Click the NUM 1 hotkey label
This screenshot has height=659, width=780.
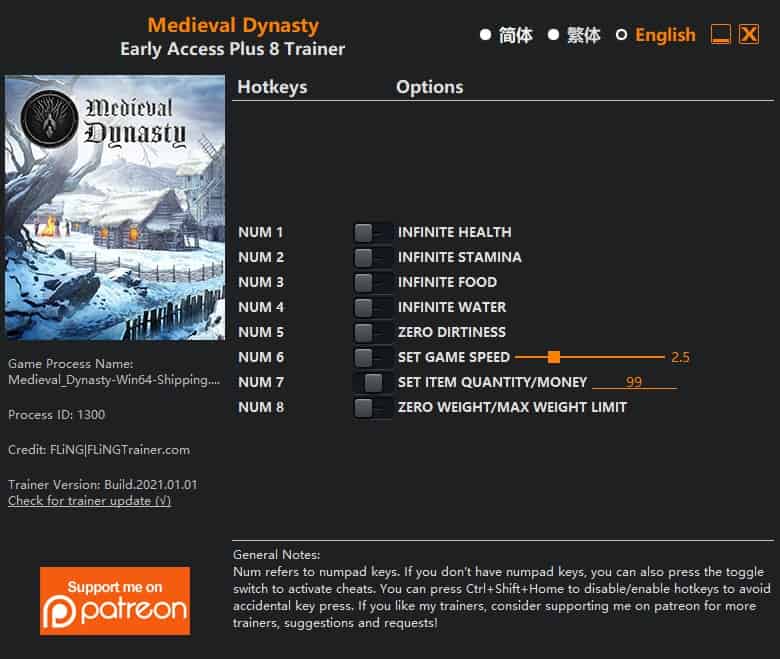(261, 232)
